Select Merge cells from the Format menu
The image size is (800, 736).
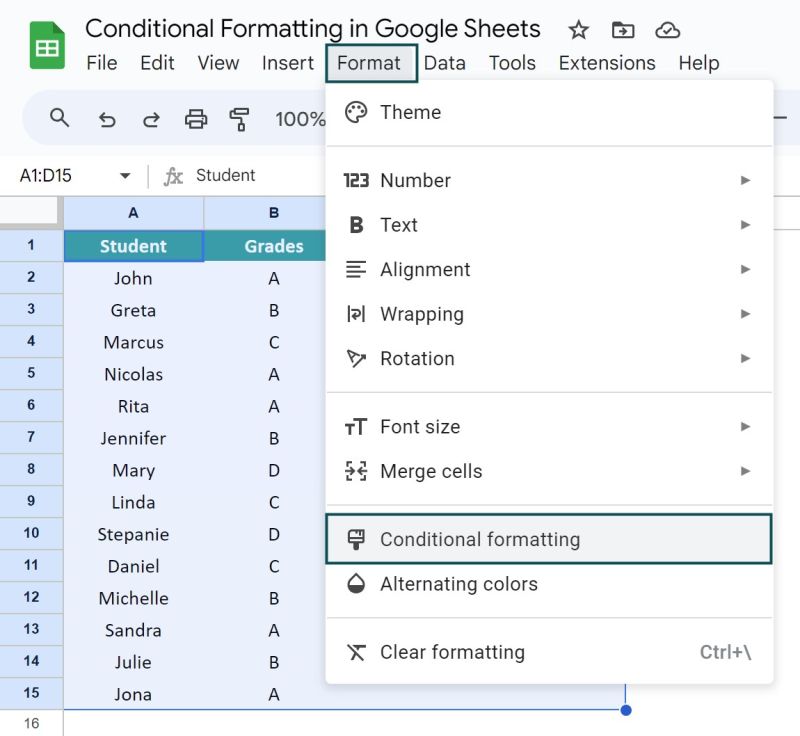pyautogui.click(x=433, y=471)
